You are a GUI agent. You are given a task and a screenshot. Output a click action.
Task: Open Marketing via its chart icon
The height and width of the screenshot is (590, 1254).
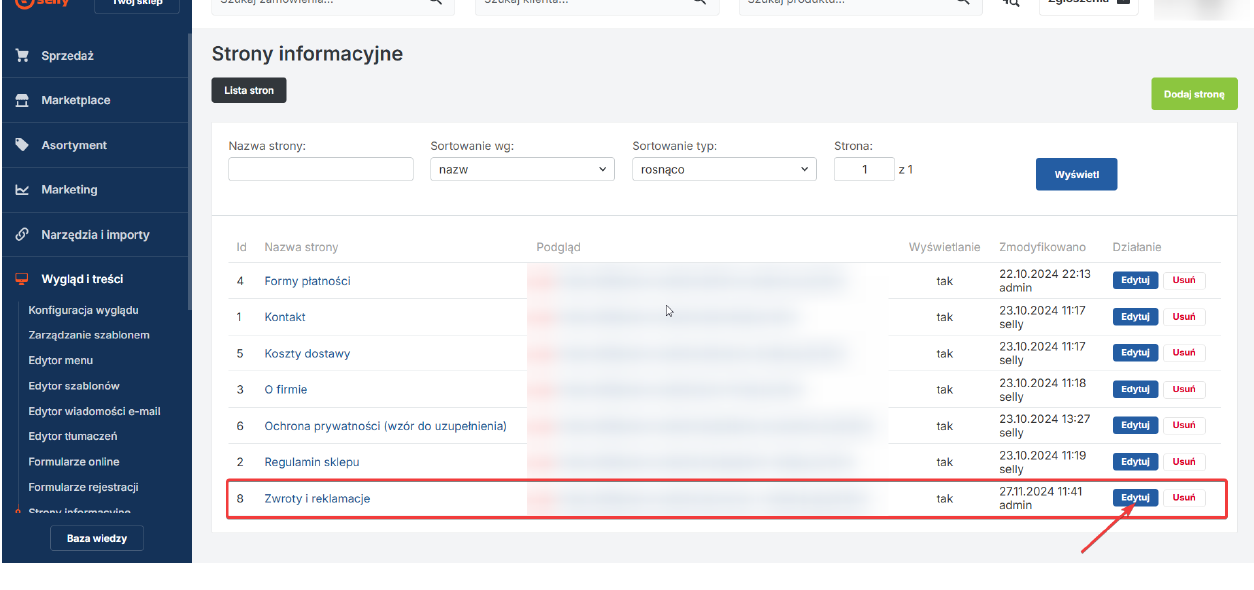tap(22, 189)
